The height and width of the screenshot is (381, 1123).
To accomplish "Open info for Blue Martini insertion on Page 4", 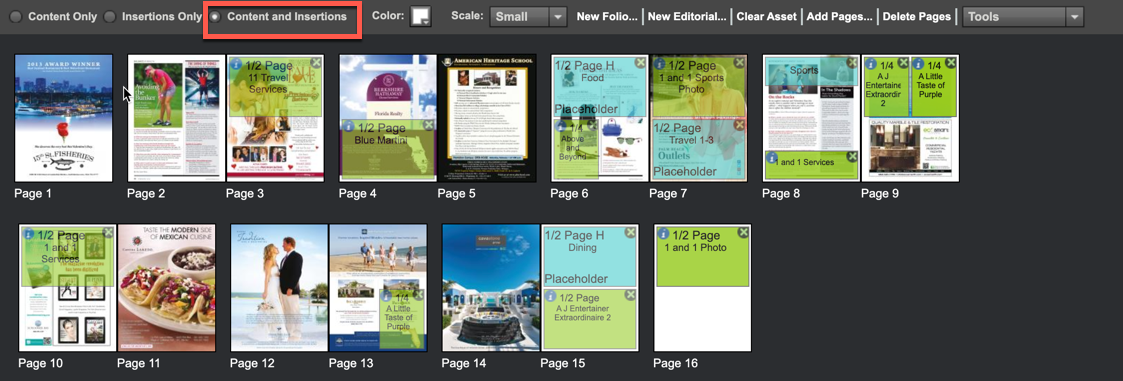I will 349,126.
